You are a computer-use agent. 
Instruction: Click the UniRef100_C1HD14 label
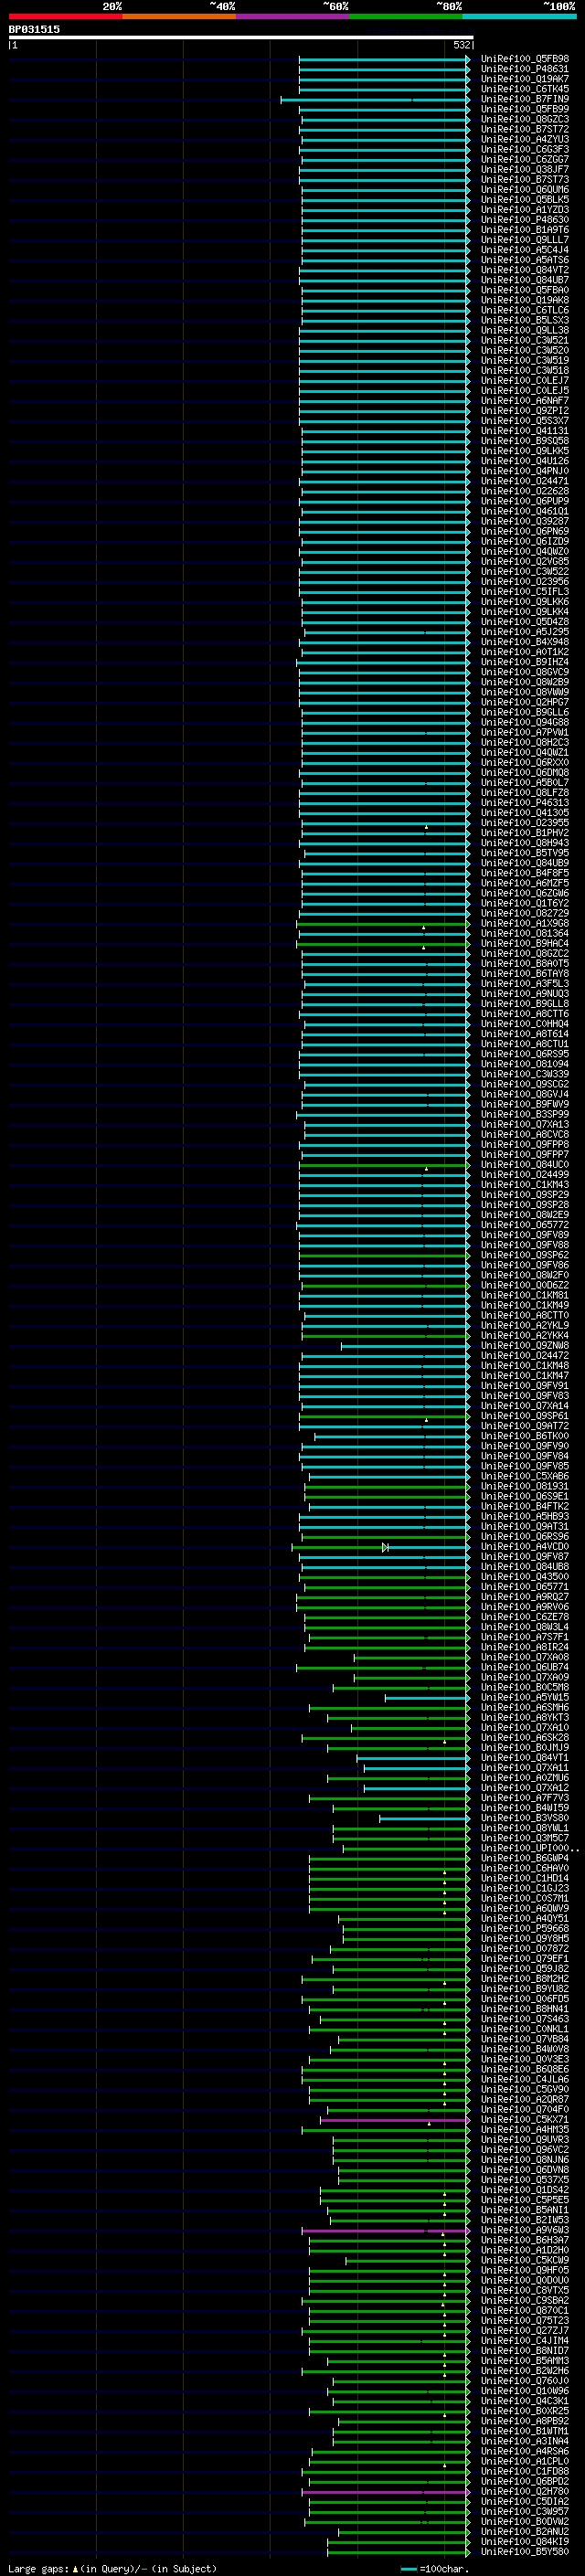coord(525,1878)
